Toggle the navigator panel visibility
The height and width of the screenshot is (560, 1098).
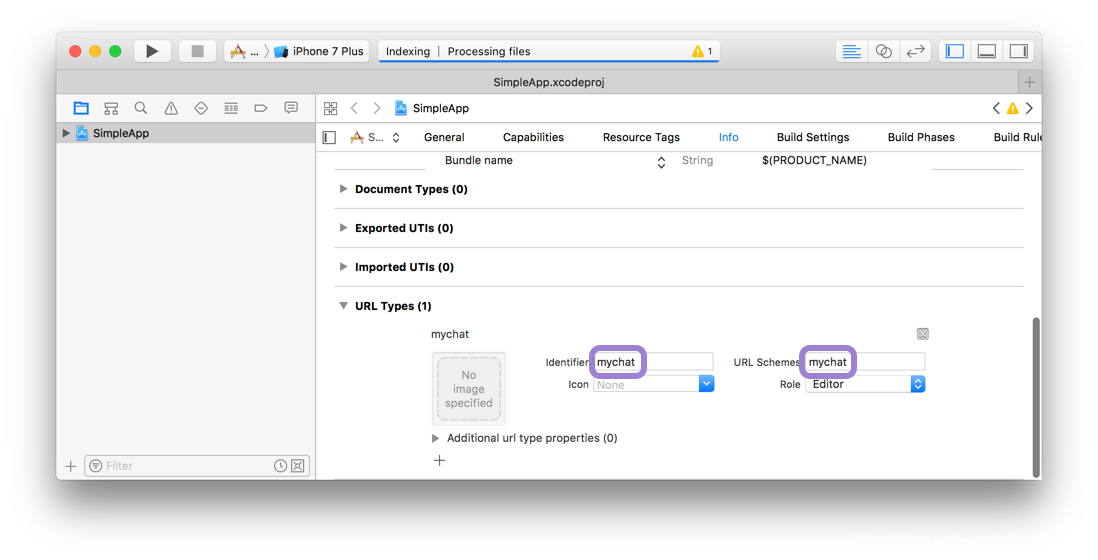tap(954, 51)
